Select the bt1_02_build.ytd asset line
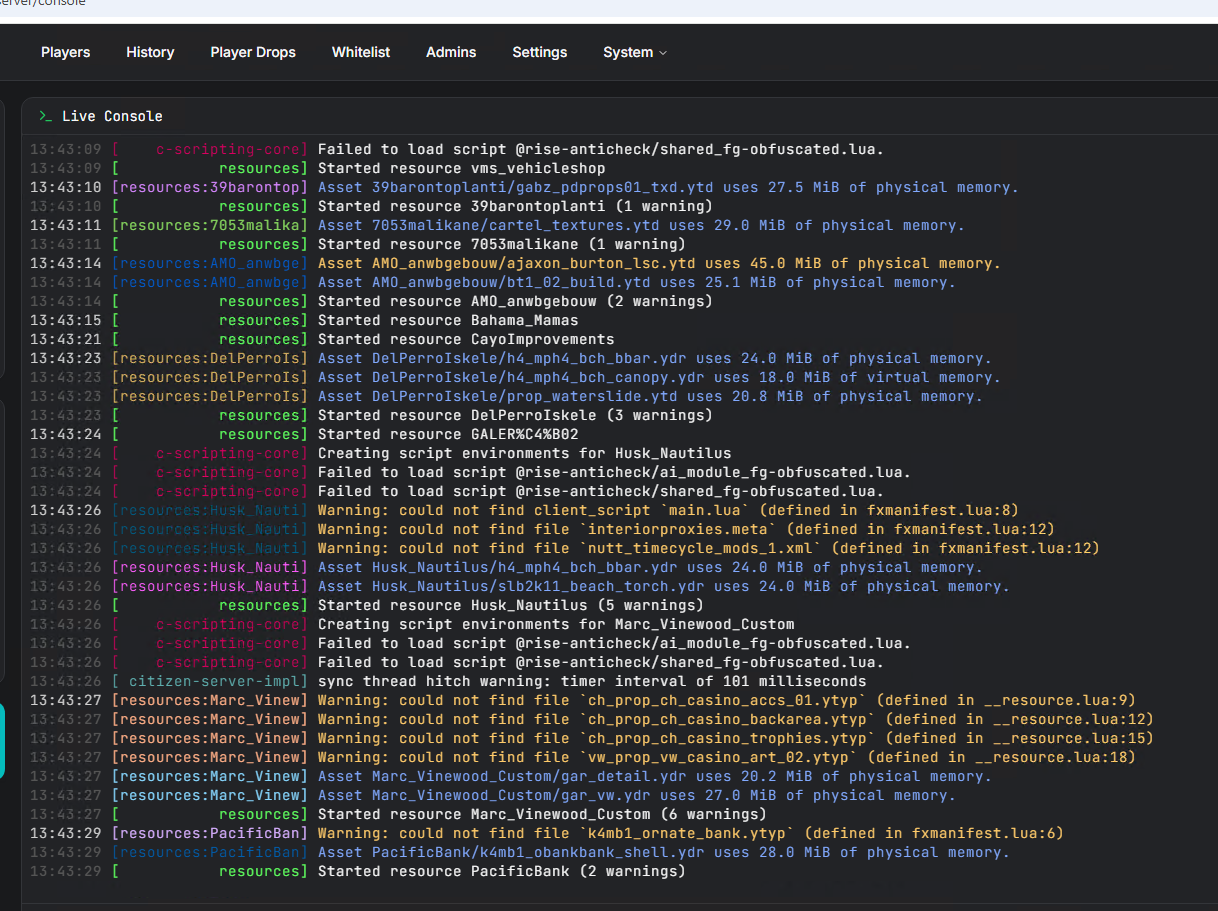 coord(637,282)
